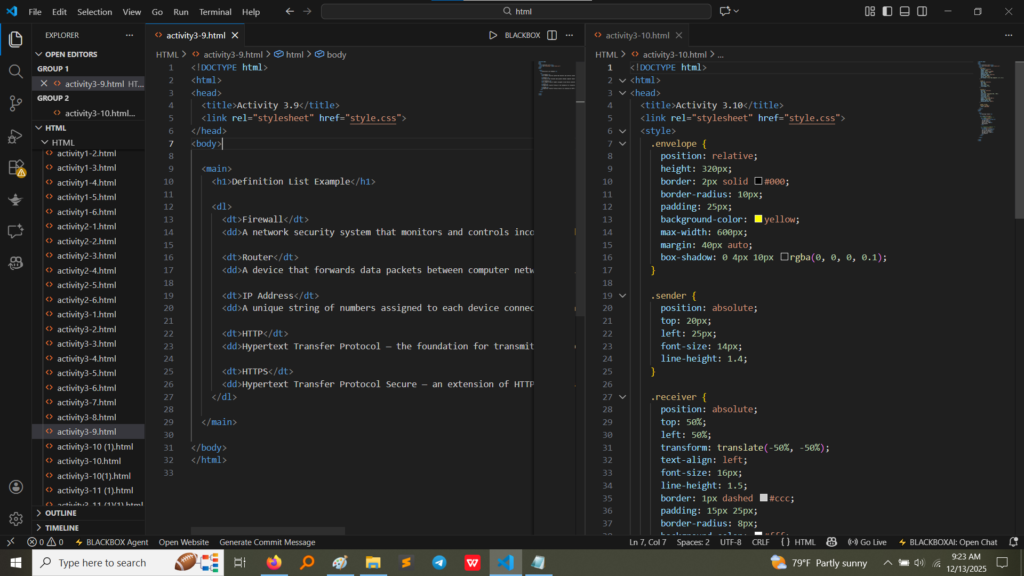The width and height of the screenshot is (1024, 576).
Task: Open the Terminal menu
Action: [x=214, y=12]
